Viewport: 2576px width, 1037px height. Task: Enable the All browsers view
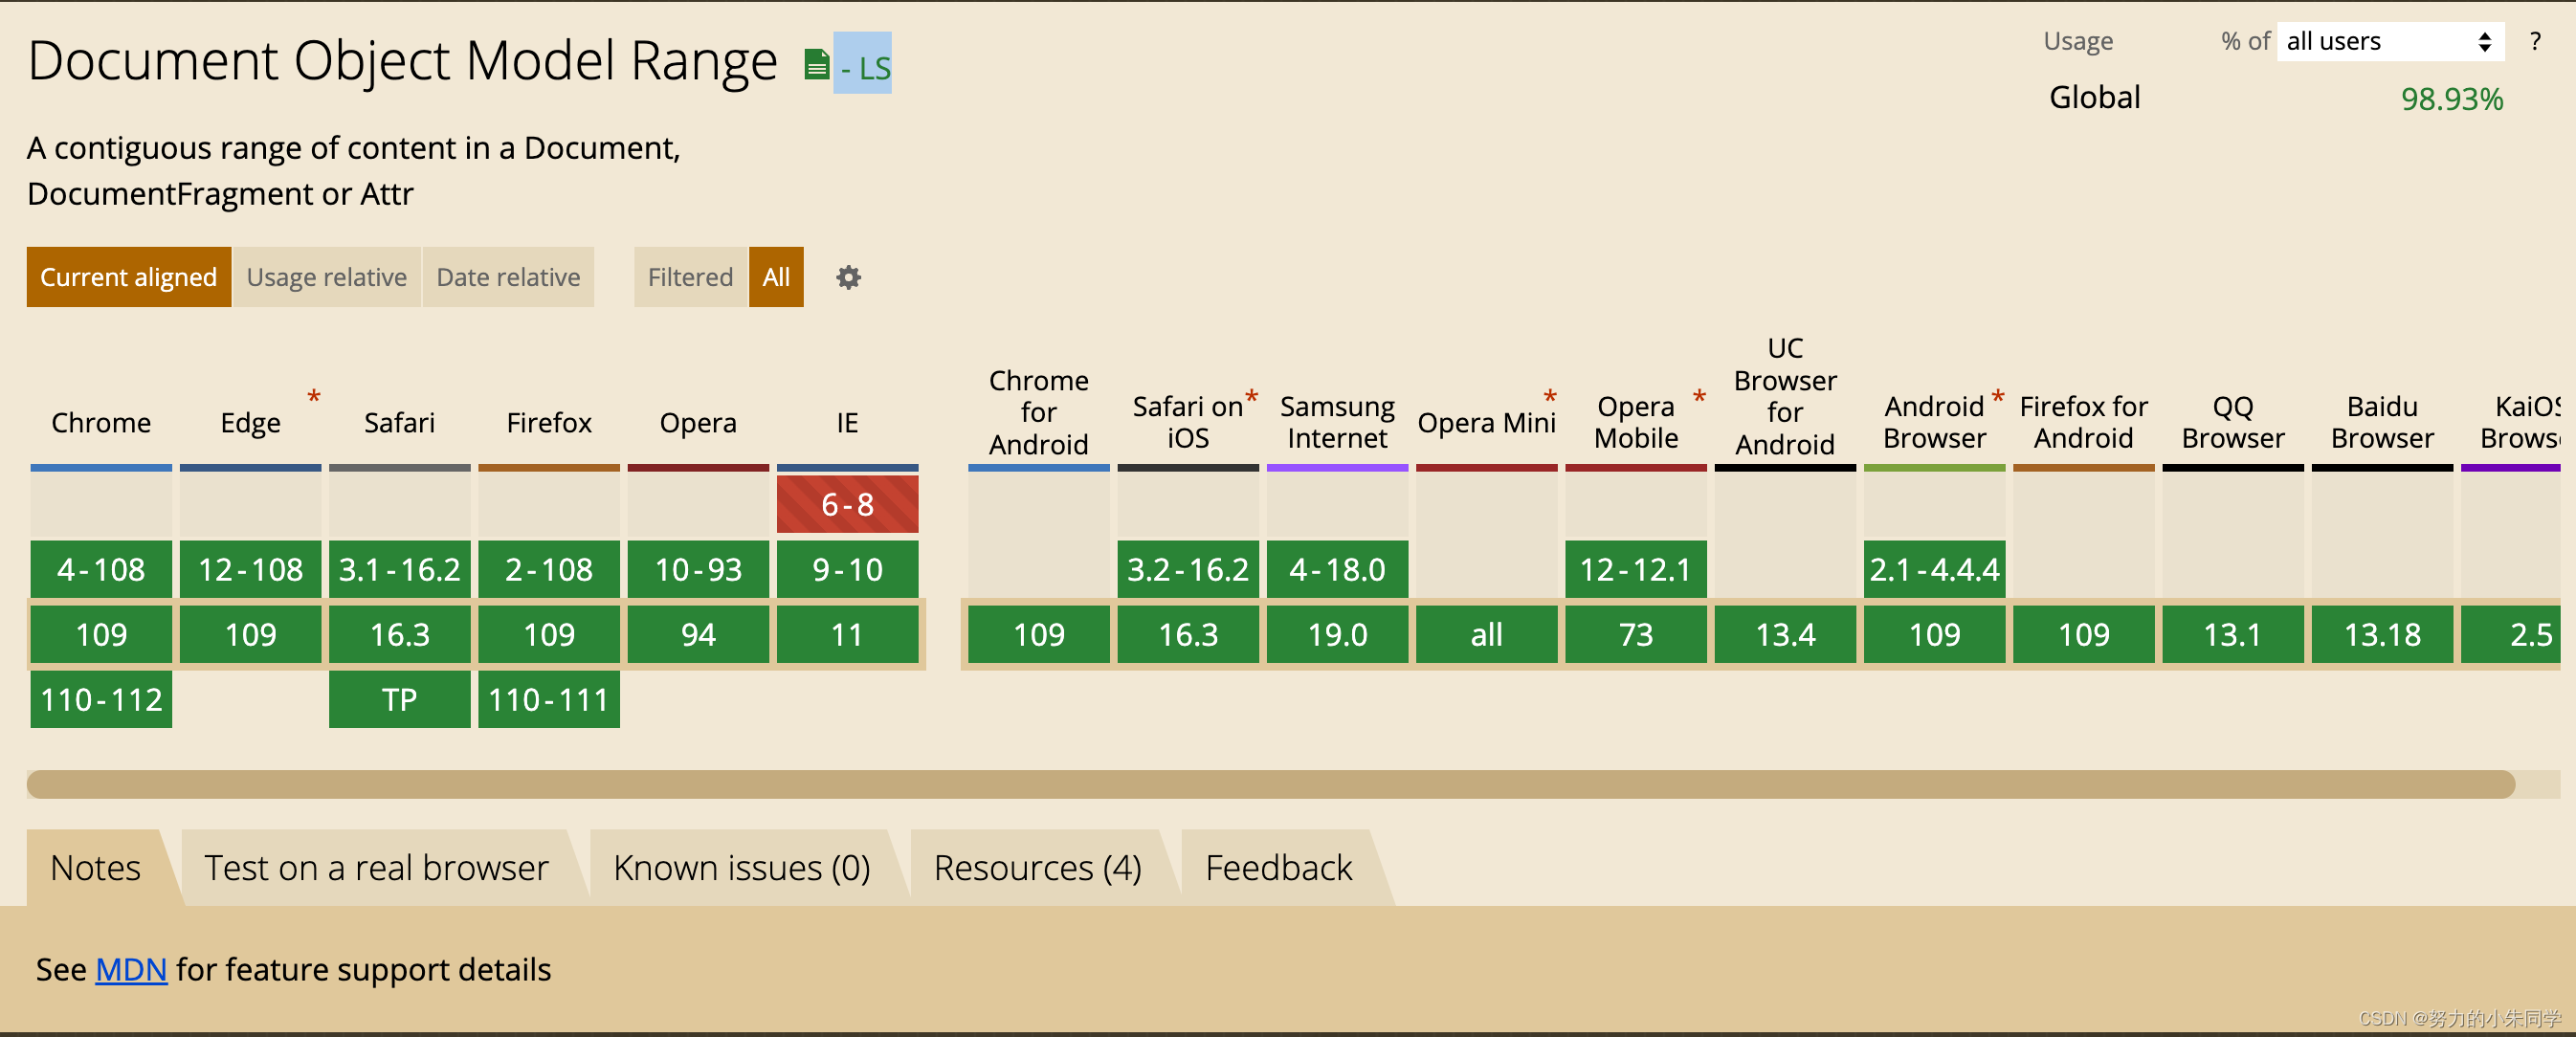(x=776, y=277)
